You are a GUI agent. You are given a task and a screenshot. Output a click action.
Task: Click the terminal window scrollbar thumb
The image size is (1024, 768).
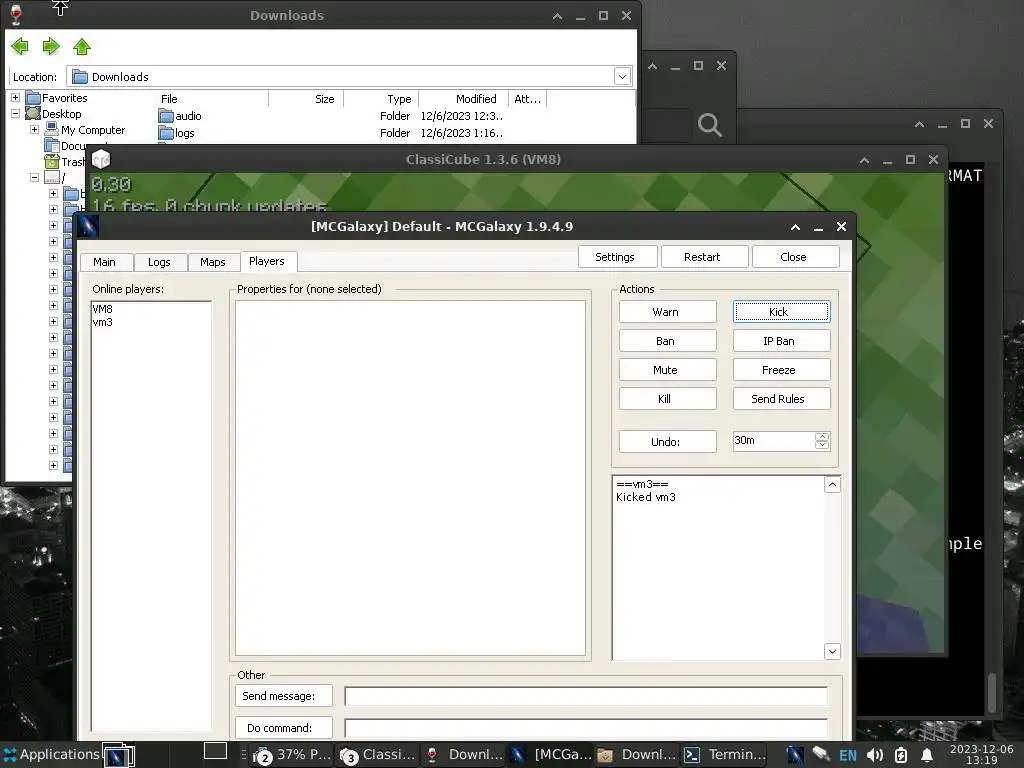coord(992,692)
